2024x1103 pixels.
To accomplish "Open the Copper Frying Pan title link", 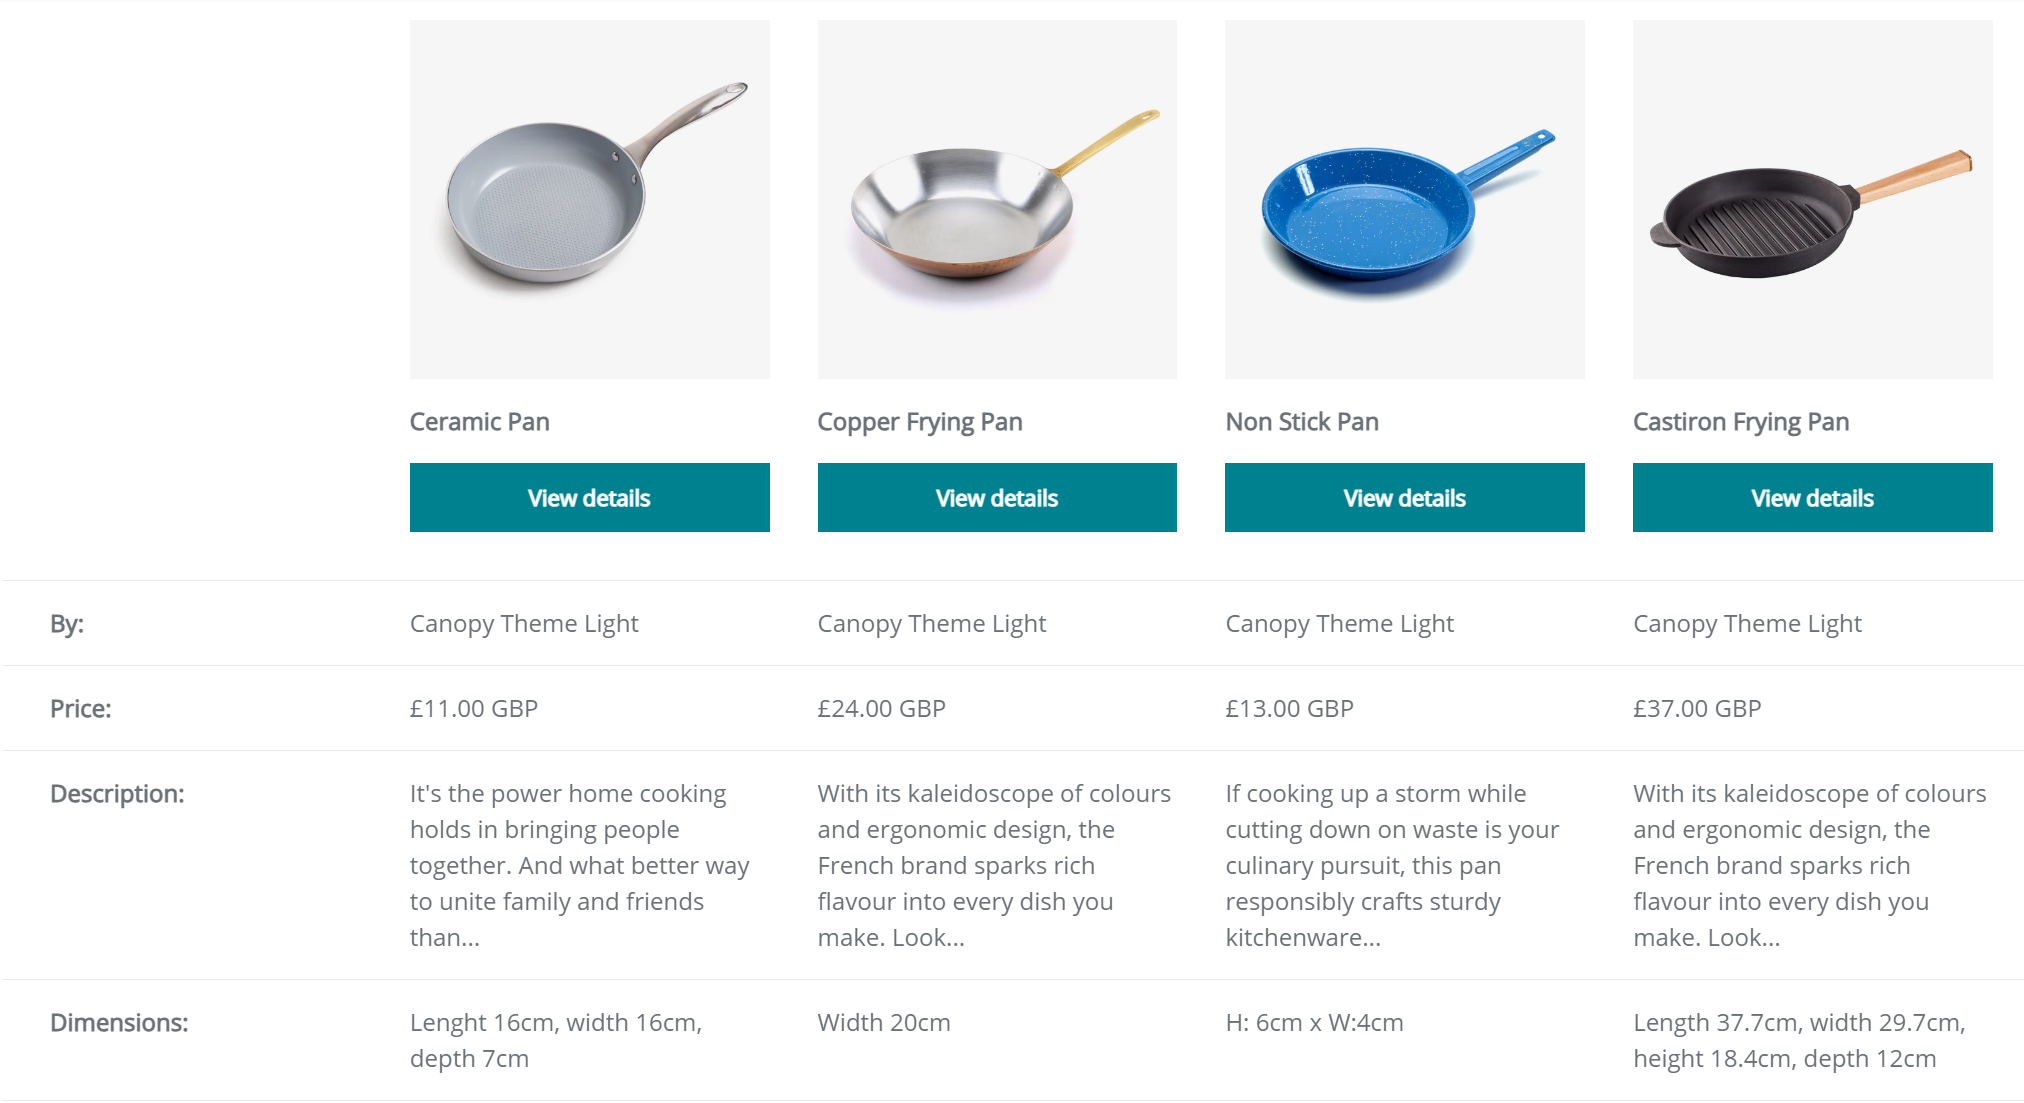I will pyautogui.click(x=920, y=422).
